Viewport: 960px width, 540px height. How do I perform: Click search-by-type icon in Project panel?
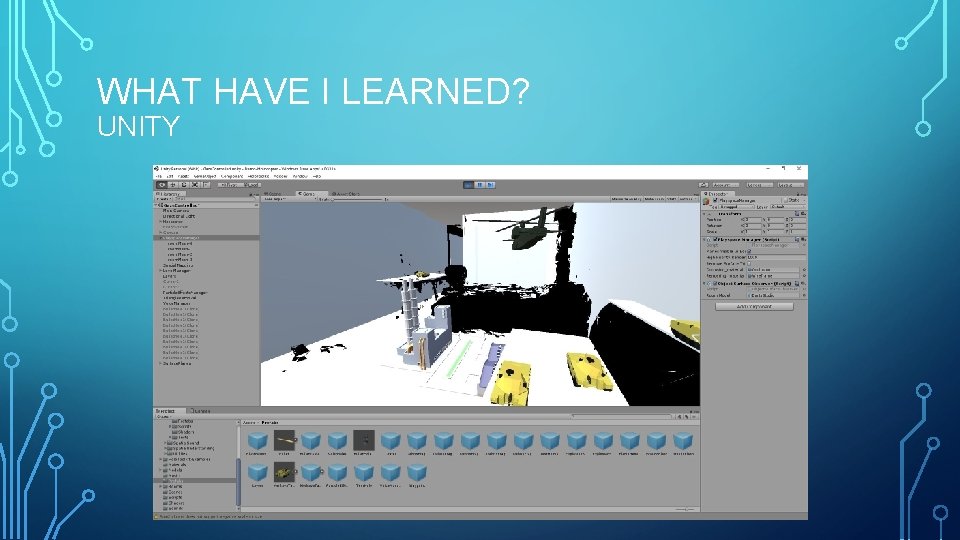pyautogui.click(x=679, y=416)
